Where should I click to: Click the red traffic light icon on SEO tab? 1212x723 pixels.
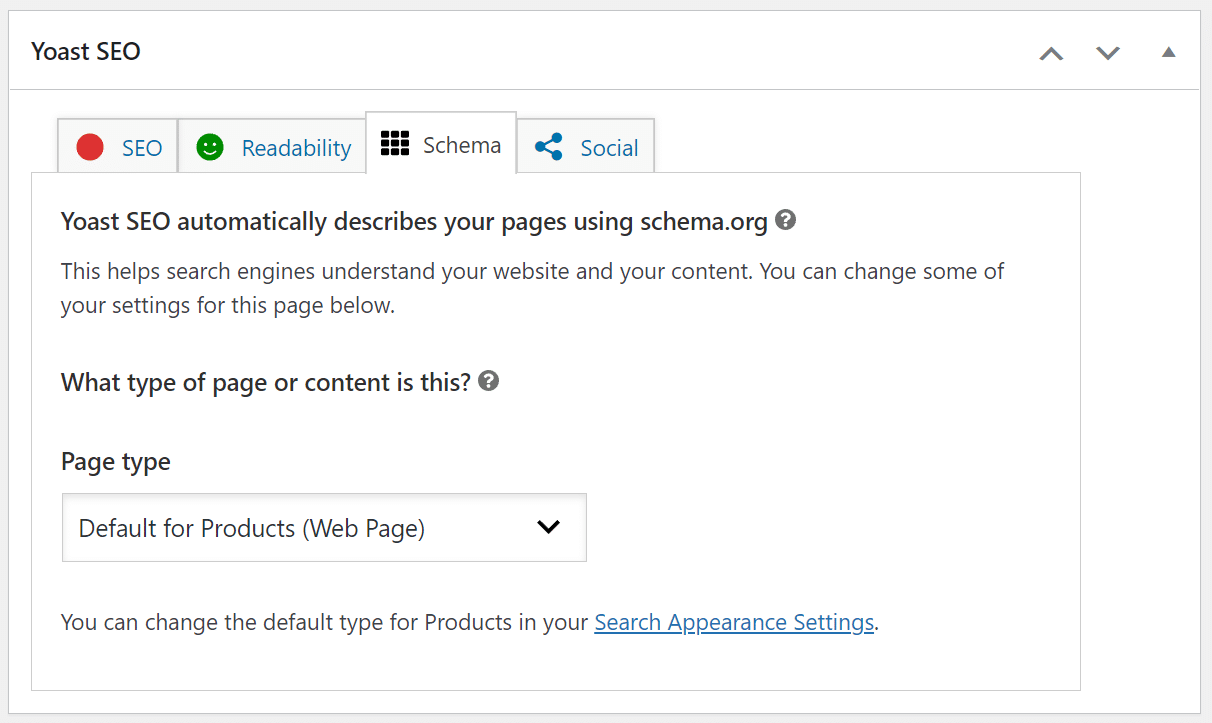(90, 146)
